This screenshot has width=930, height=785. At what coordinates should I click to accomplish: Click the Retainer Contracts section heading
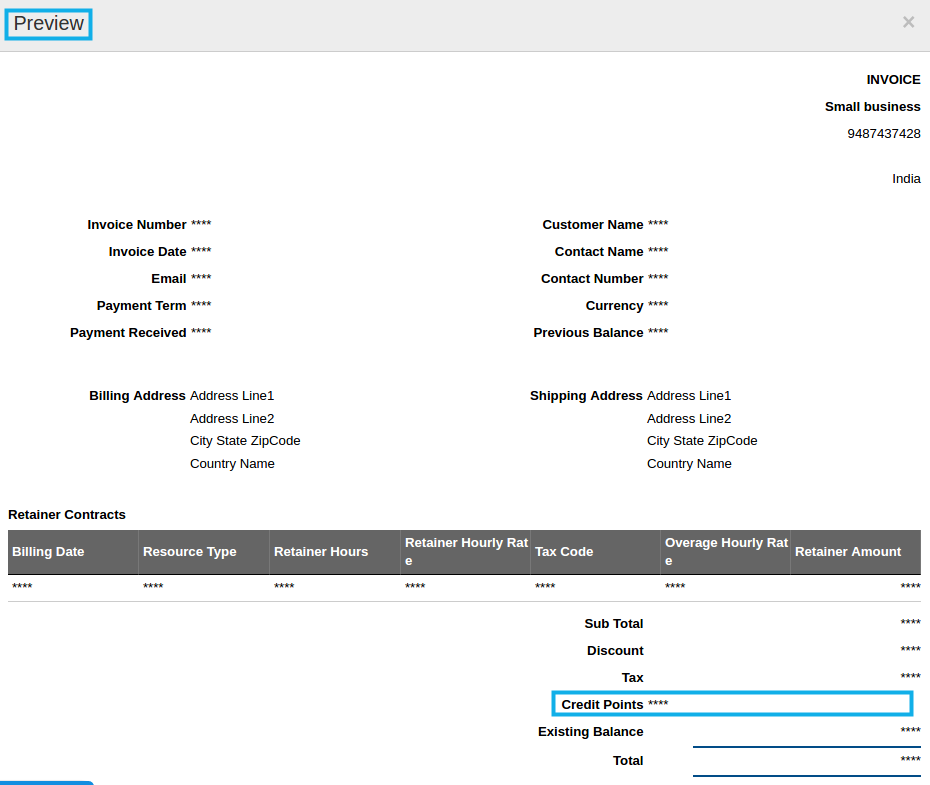[67, 515]
